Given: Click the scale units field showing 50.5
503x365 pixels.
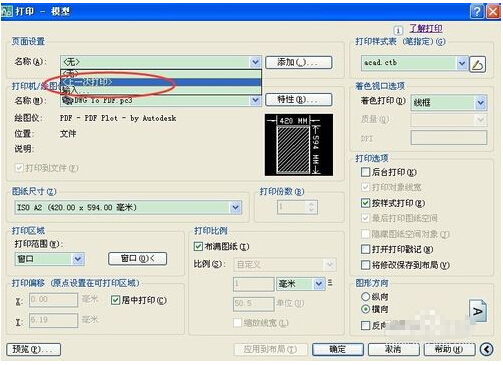Looking at the screenshot, I should click(253, 304).
